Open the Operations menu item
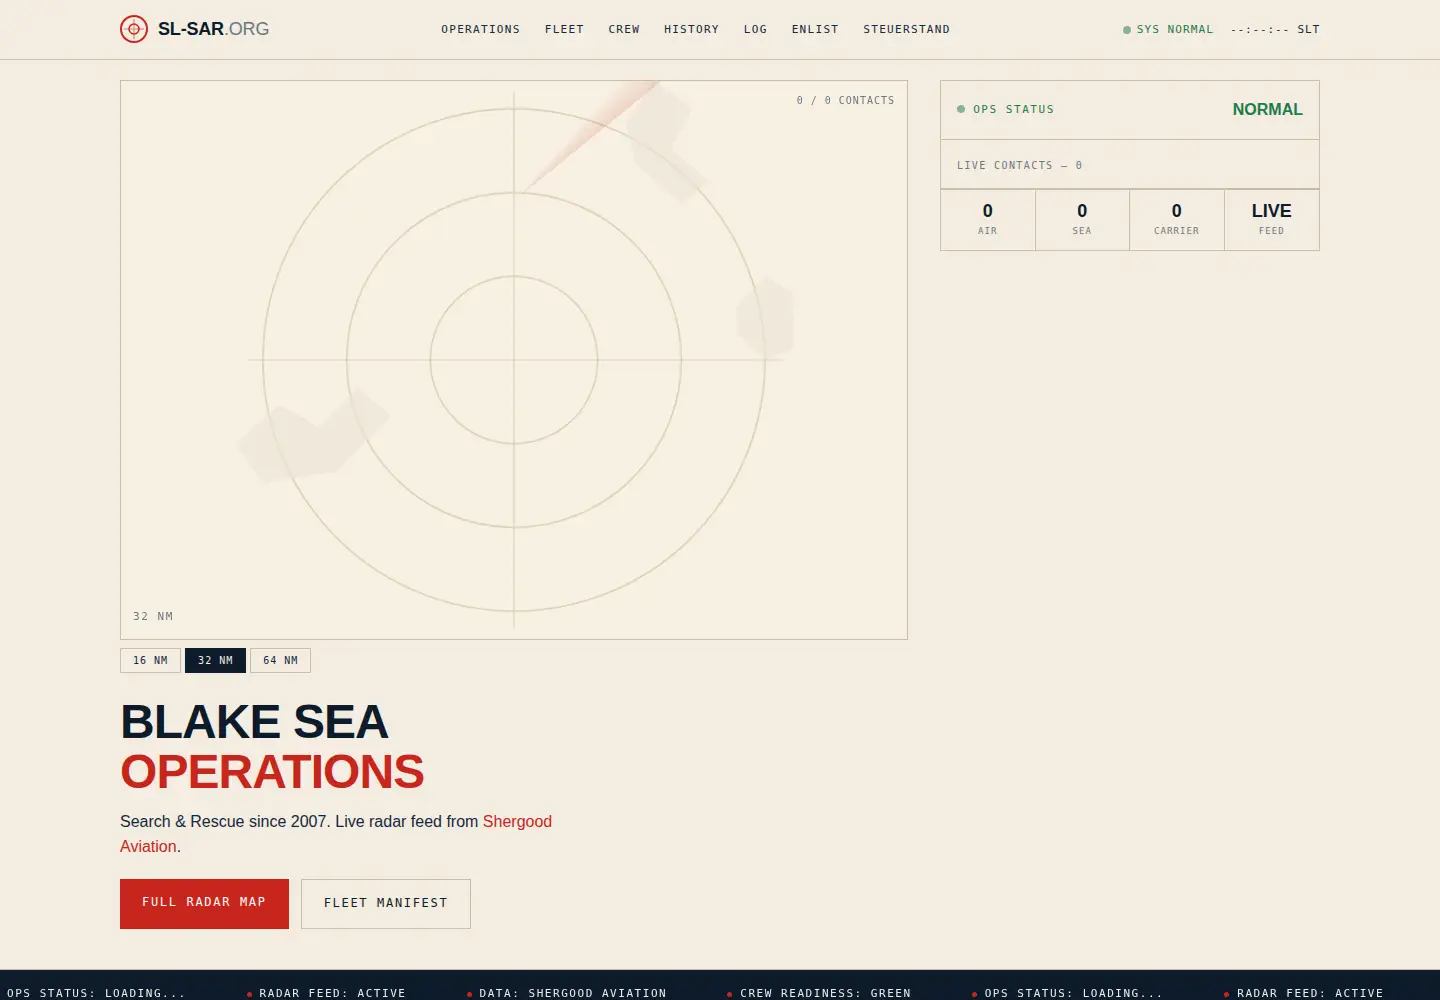 click(x=481, y=29)
